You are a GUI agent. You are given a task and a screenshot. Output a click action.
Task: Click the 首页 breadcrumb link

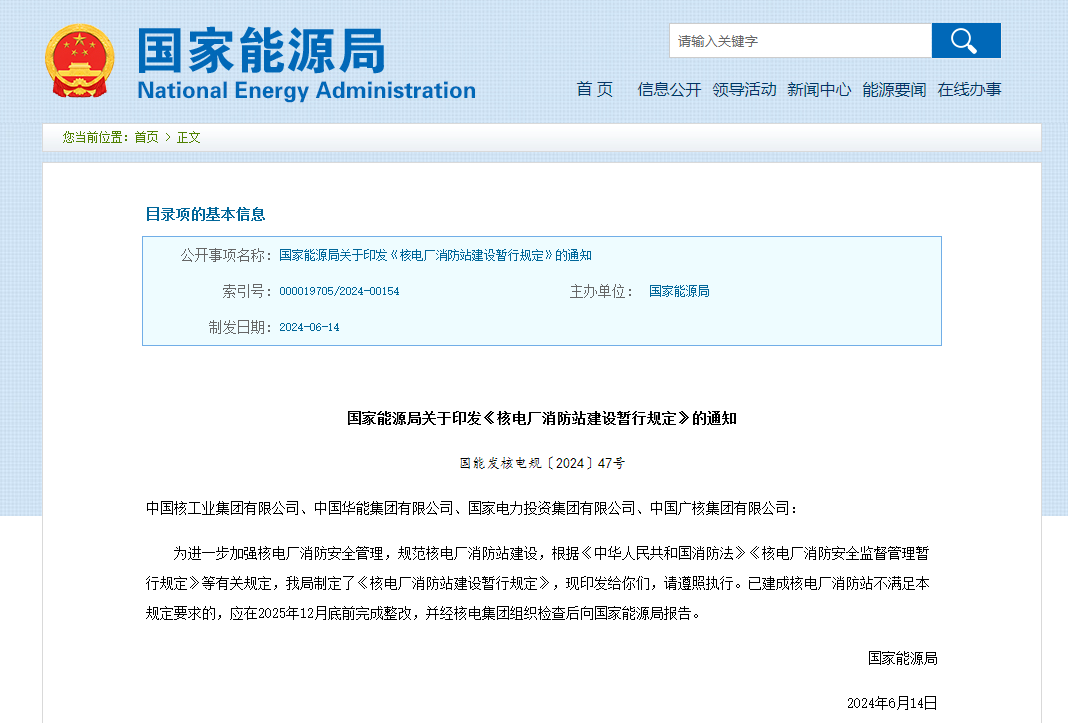146,138
